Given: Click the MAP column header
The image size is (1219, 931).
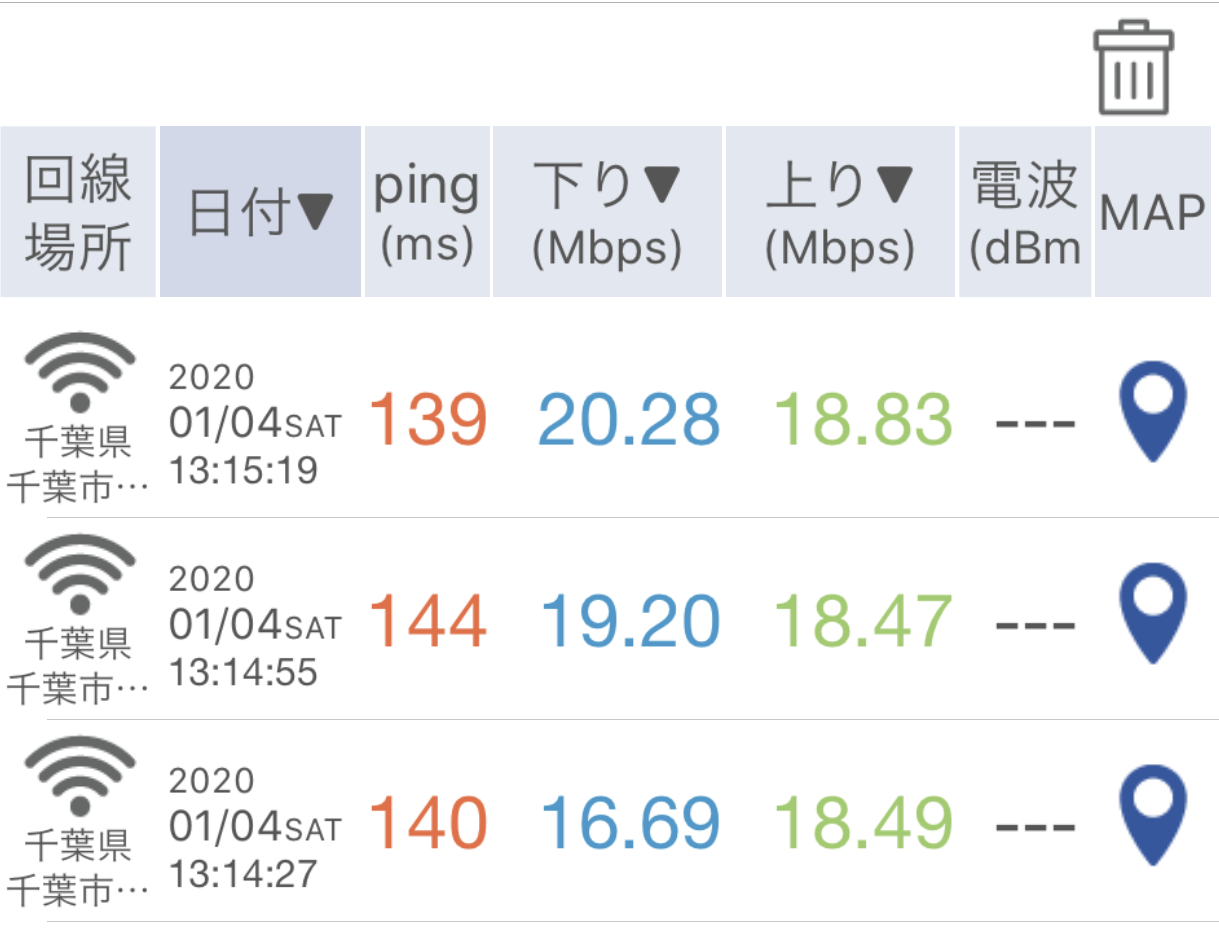Looking at the screenshot, I should point(1153,211).
